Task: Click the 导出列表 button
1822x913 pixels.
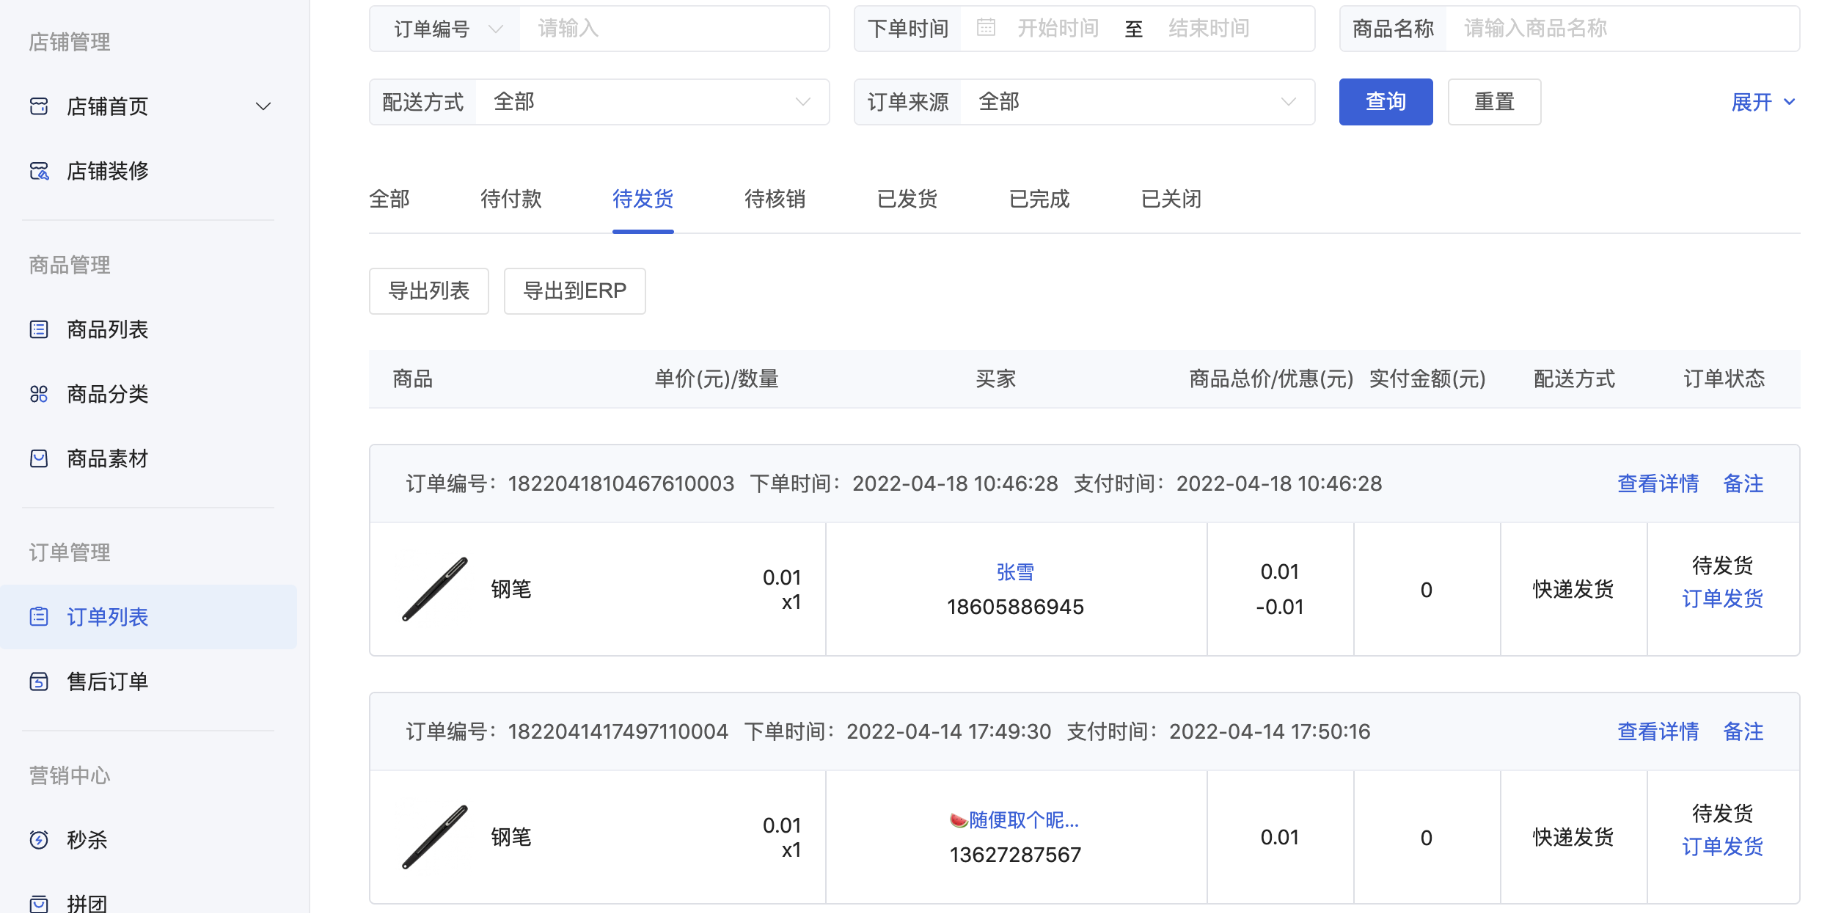Action: [x=429, y=291]
